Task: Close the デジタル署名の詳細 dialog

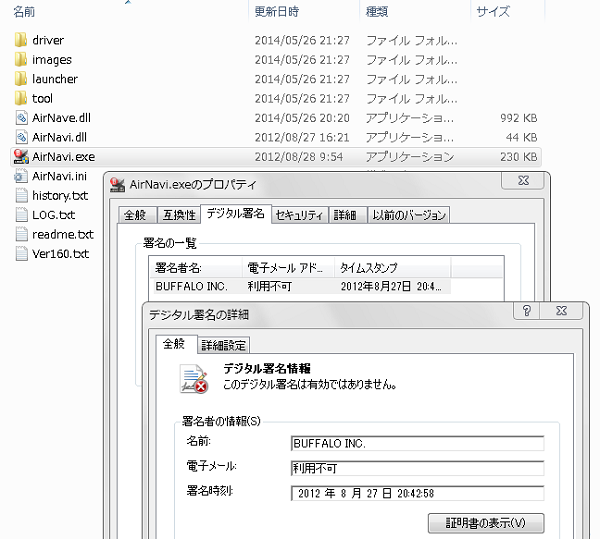Action: pyautogui.click(x=561, y=311)
